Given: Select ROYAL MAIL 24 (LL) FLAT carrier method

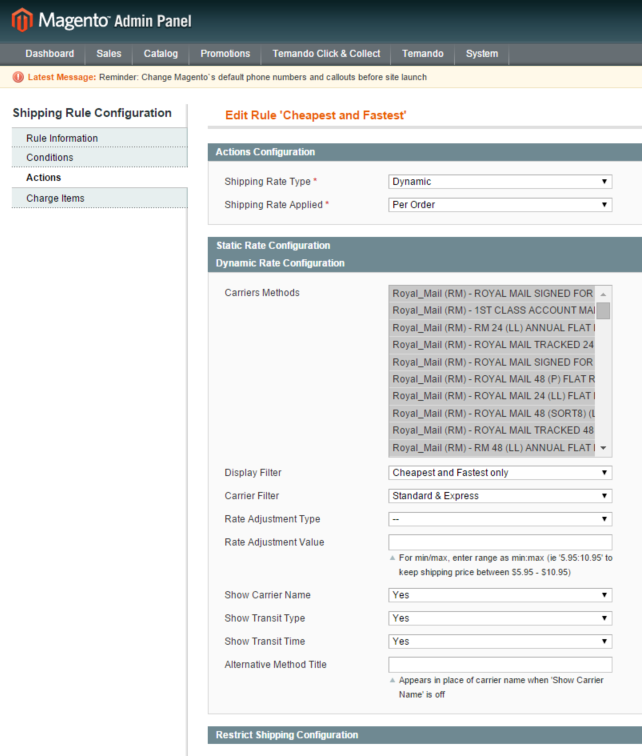Looking at the screenshot, I should 492,396.
